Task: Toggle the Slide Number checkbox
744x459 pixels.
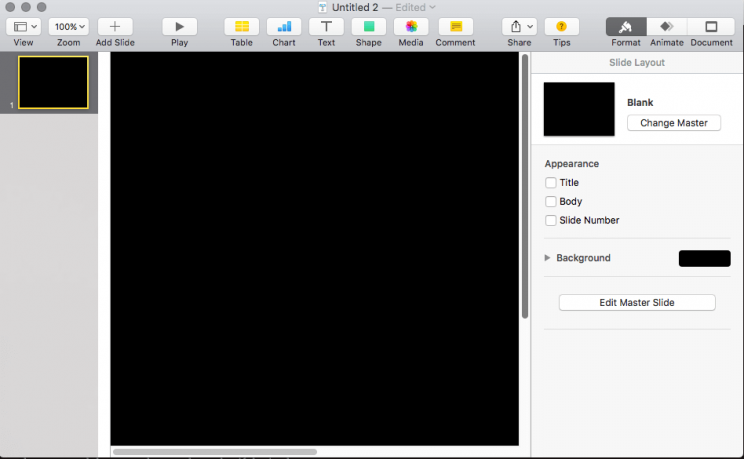Action: [551, 221]
